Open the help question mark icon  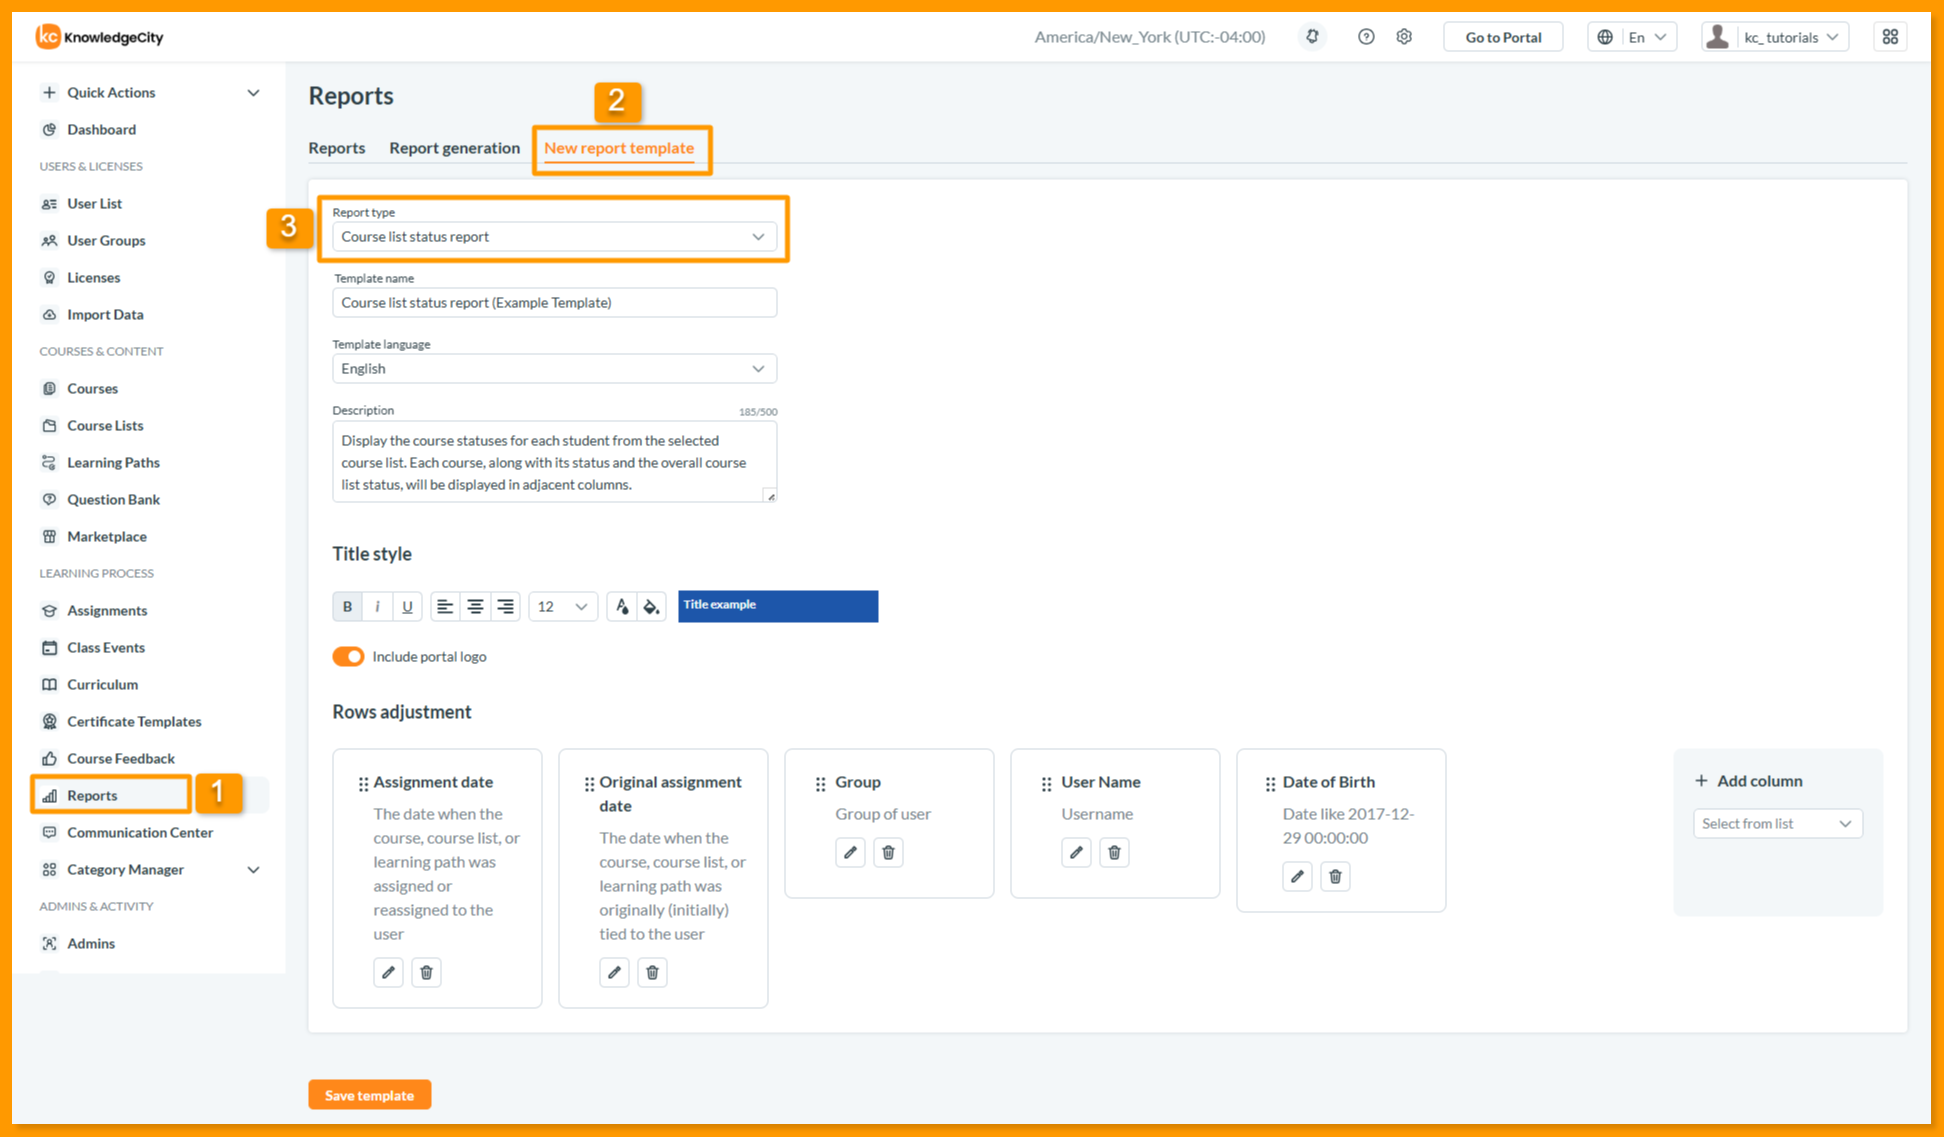pyautogui.click(x=1365, y=37)
